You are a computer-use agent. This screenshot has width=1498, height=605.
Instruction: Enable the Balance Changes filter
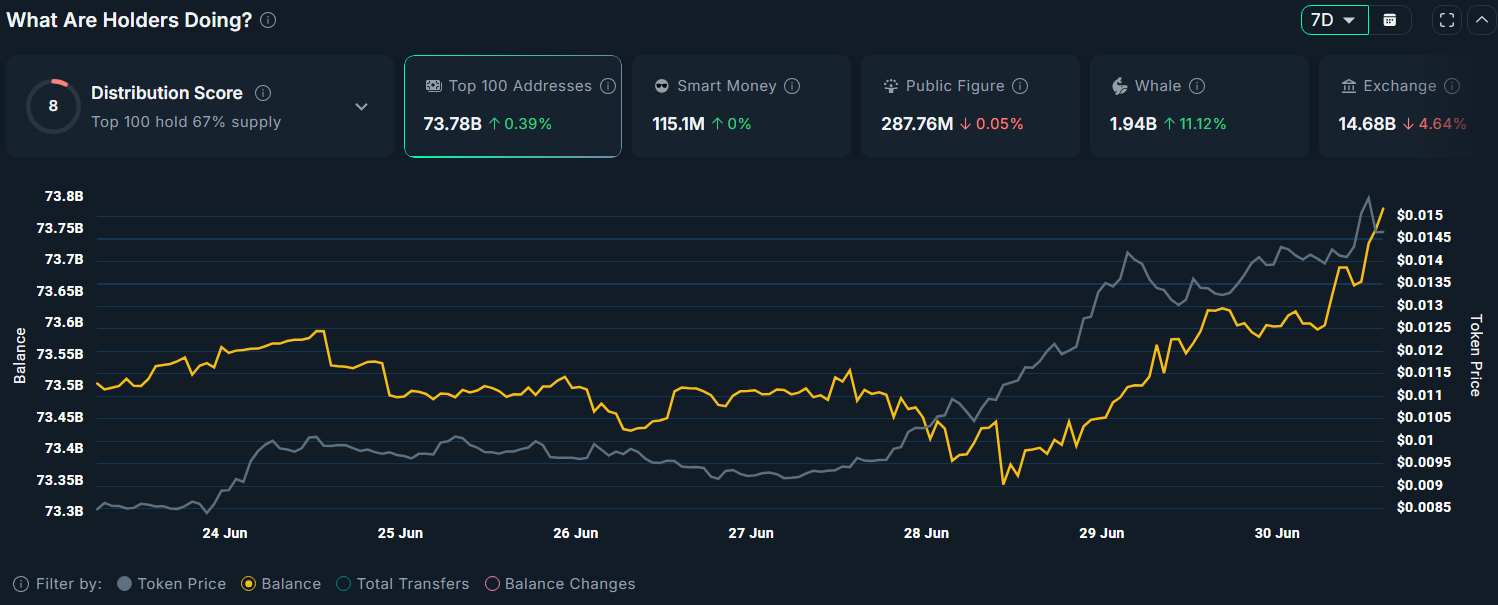(492, 583)
